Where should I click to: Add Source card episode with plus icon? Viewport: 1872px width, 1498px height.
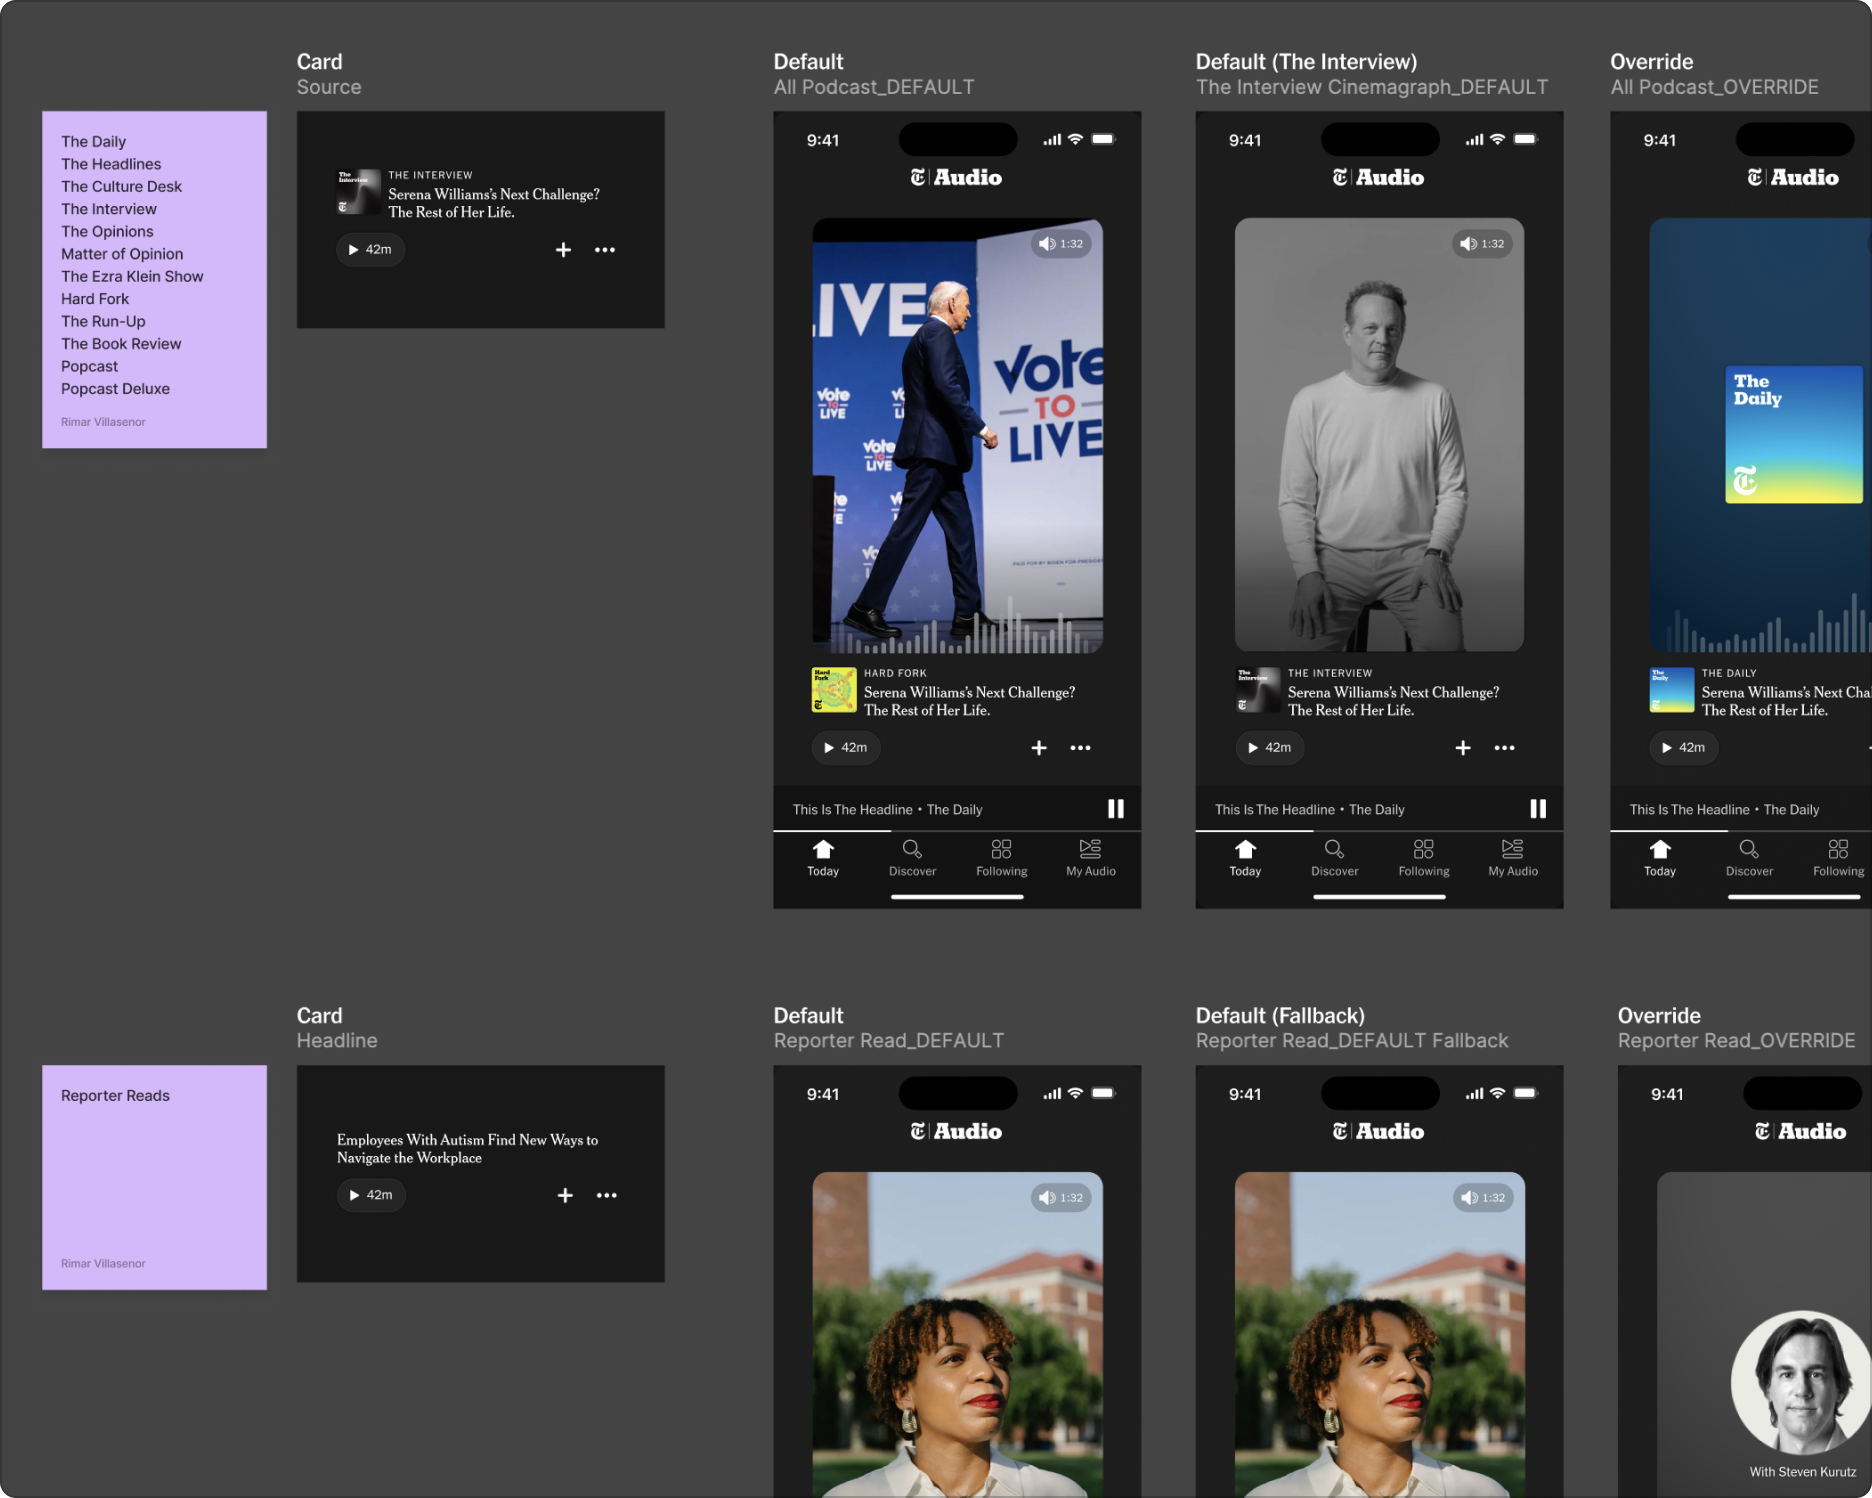click(563, 250)
